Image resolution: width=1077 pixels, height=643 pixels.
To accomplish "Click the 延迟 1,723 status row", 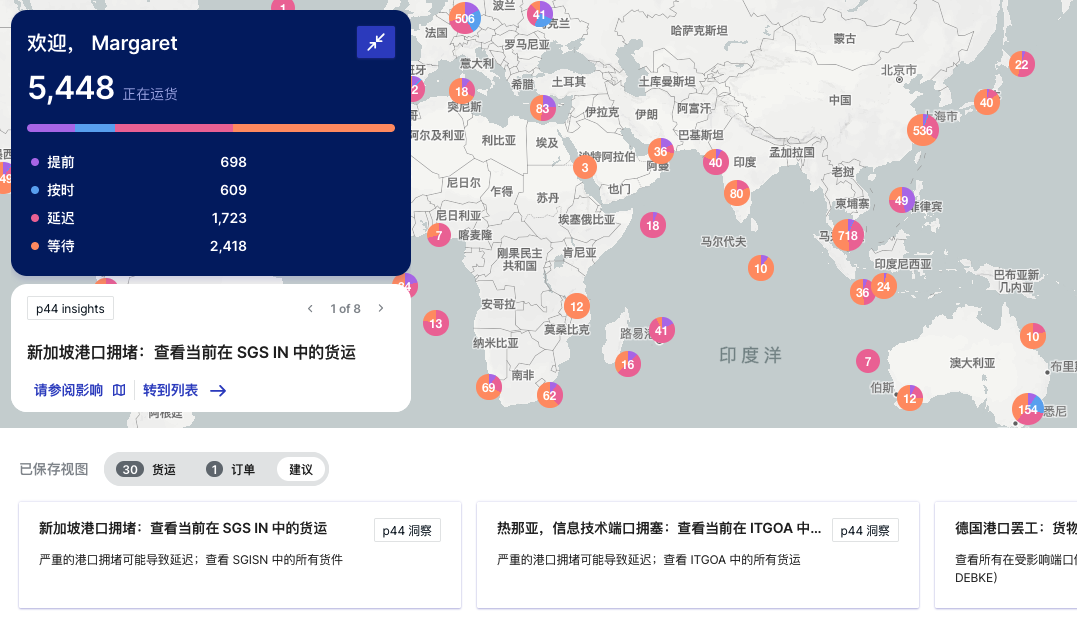I will coord(139,218).
